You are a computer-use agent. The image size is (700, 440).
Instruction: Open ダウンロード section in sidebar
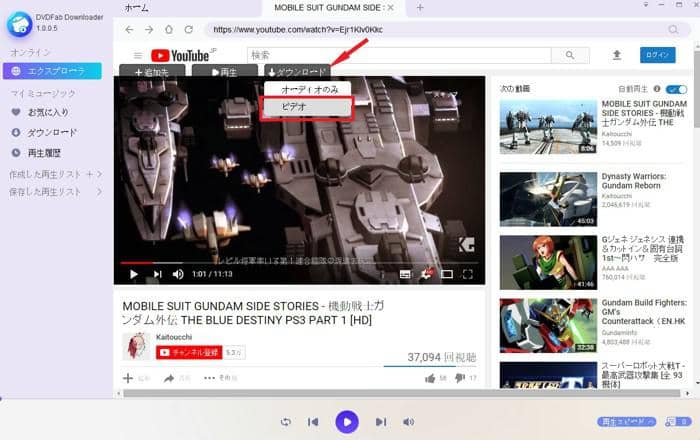pos(52,133)
